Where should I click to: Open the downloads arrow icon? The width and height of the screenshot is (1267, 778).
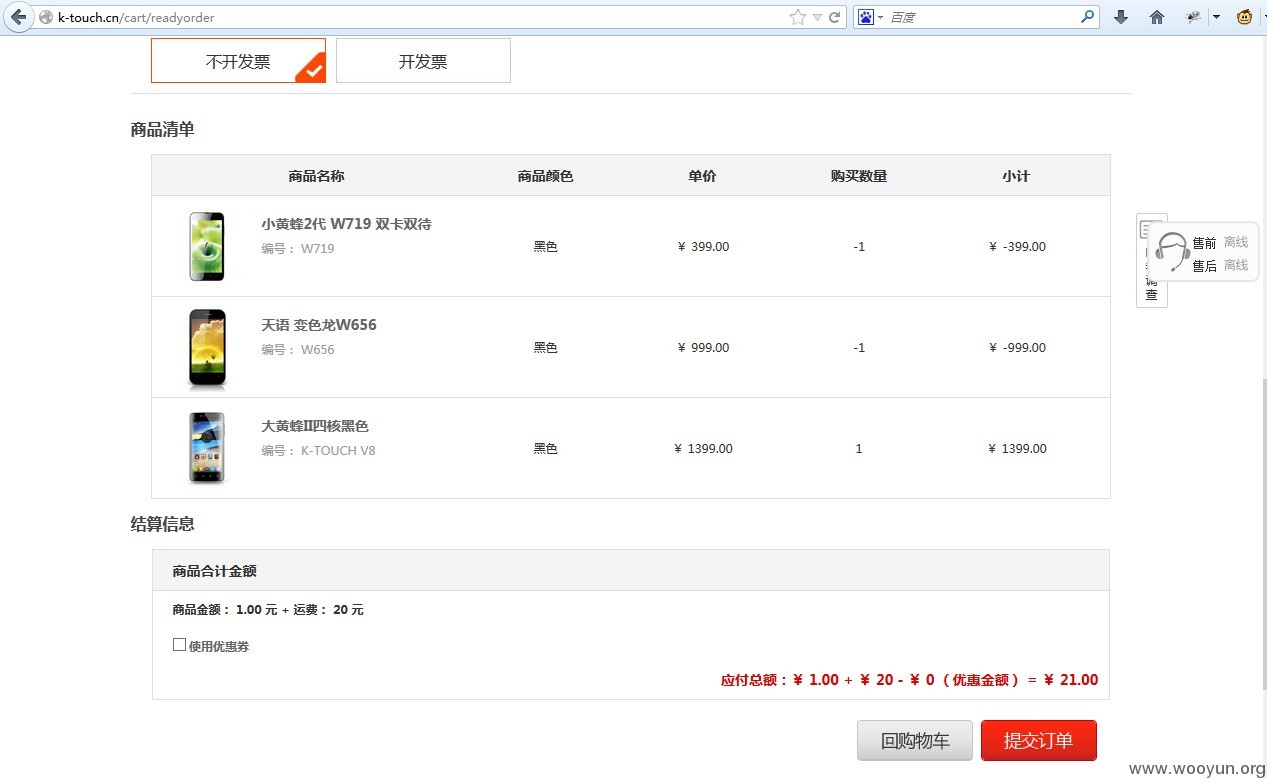tap(1121, 17)
